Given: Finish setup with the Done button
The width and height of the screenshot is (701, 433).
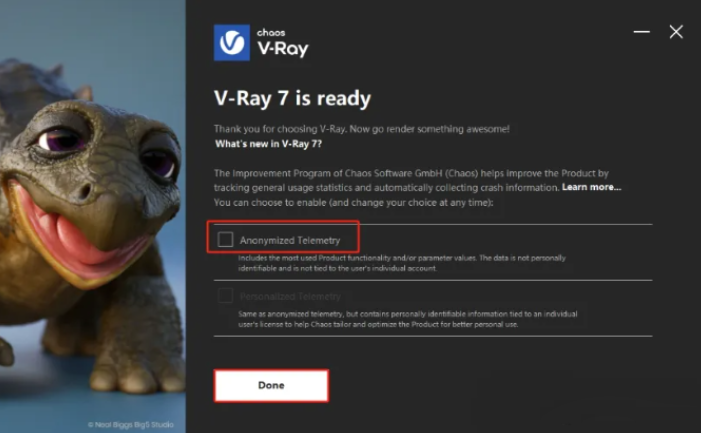Looking at the screenshot, I should pyautogui.click(x=271, y=385).
